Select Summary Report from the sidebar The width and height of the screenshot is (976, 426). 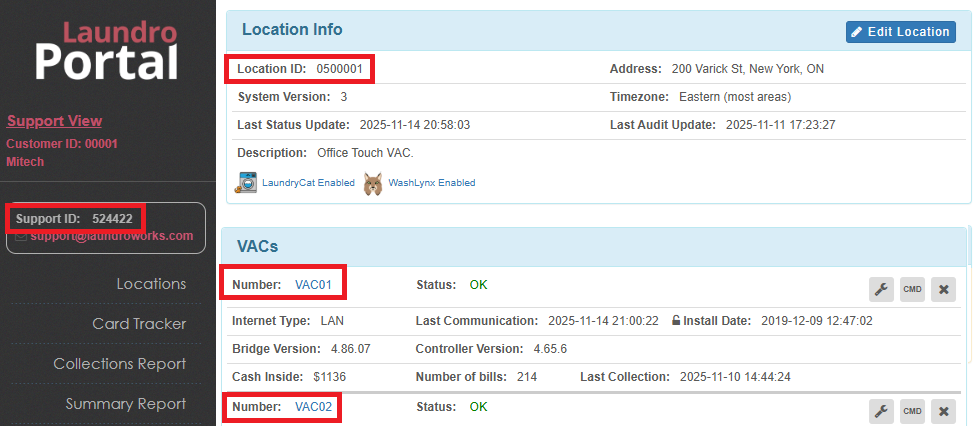tap(125, 404)
